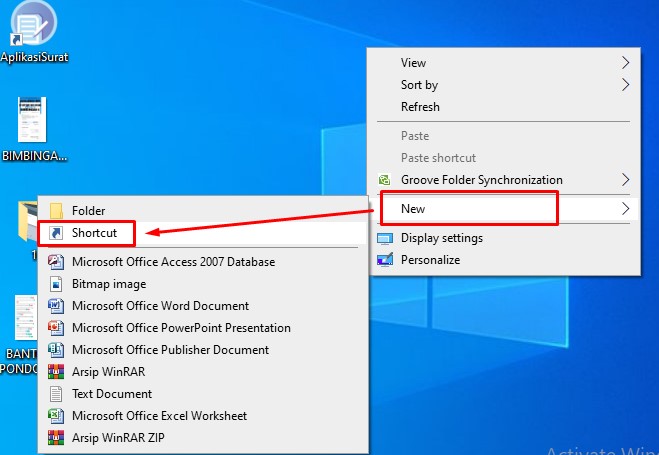659x455 pixels.
Task: Select the Paste shortcut menu entry
Action: [504, 158]
